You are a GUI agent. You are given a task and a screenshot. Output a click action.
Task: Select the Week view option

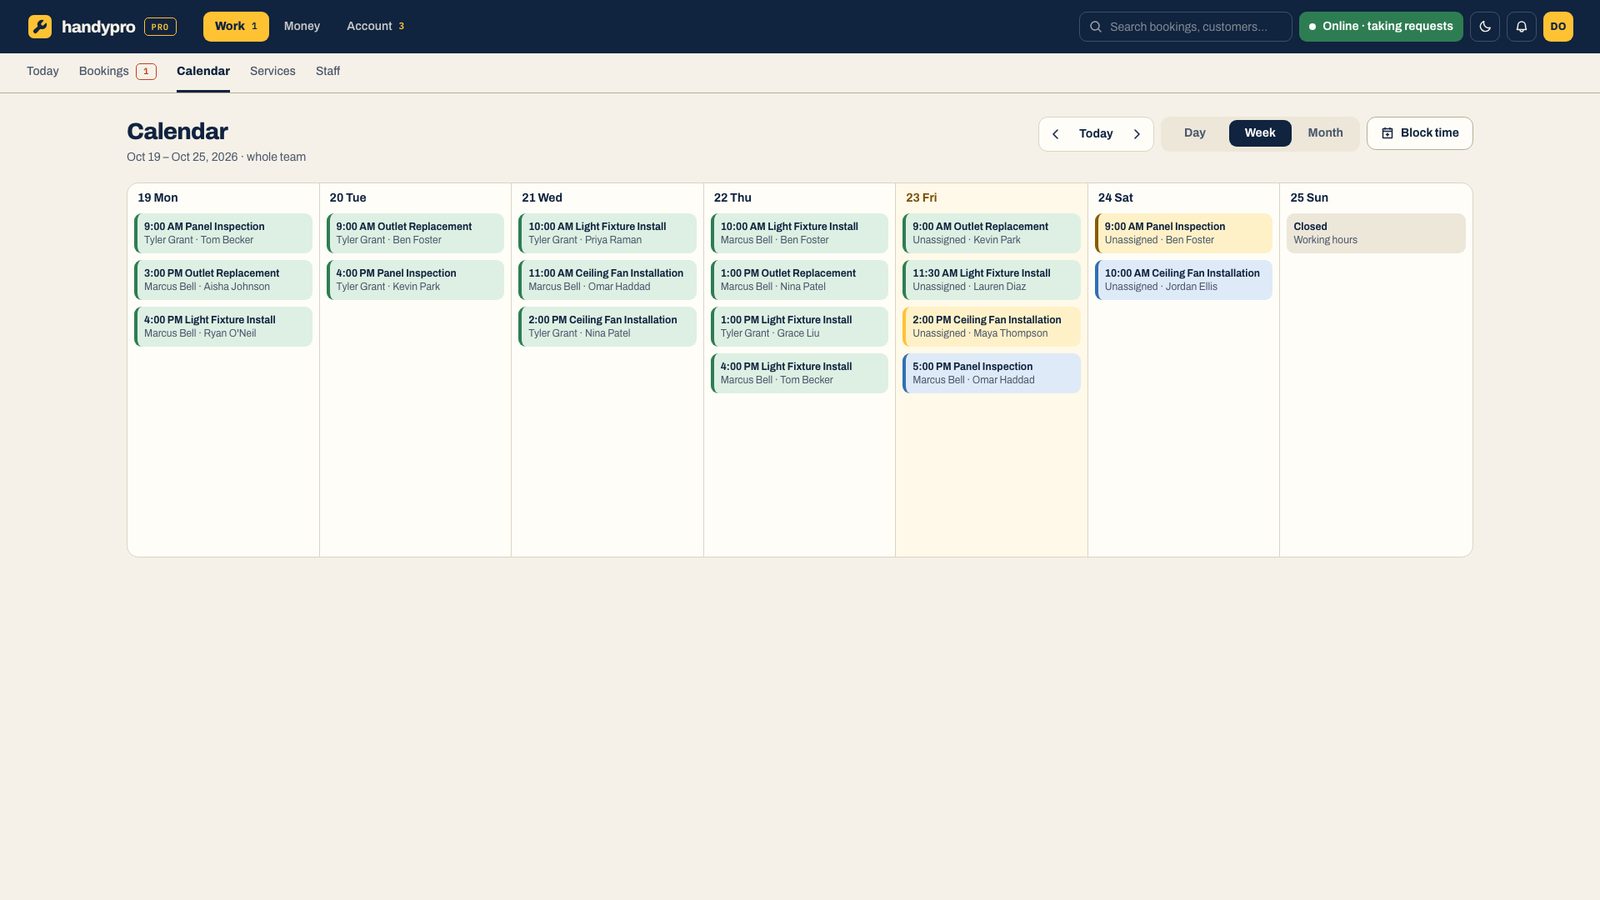pos(1260,133)
